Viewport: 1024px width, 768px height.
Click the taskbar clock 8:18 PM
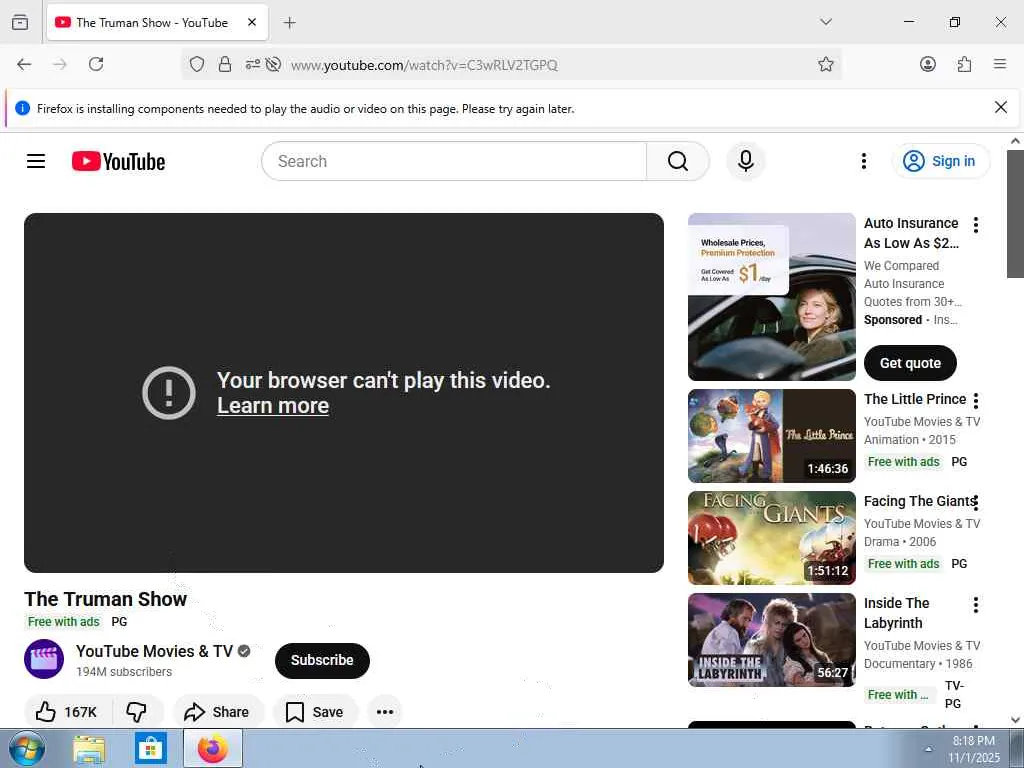click(973, 741)
